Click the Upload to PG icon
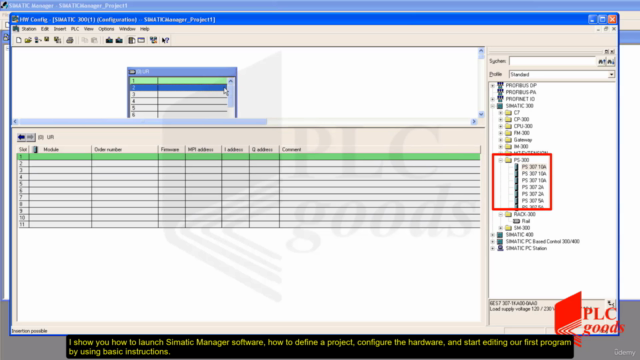The width and height of the screenshot is (640, 360). [x=119, y=40]
